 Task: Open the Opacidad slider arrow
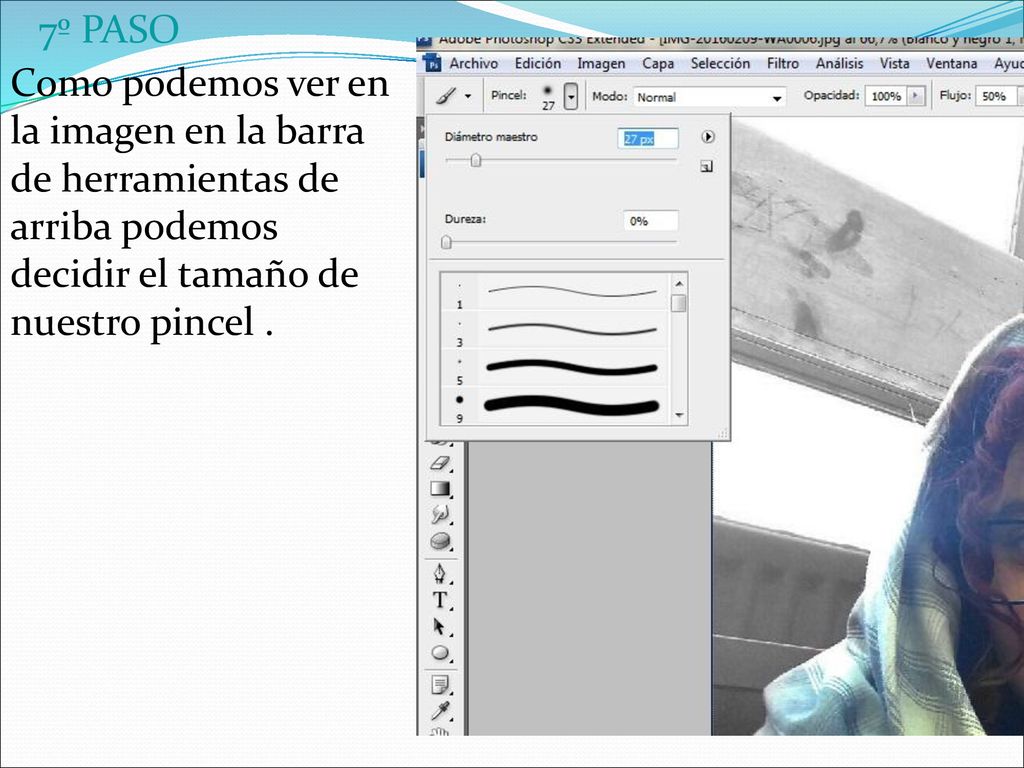[x=916, y=96]
